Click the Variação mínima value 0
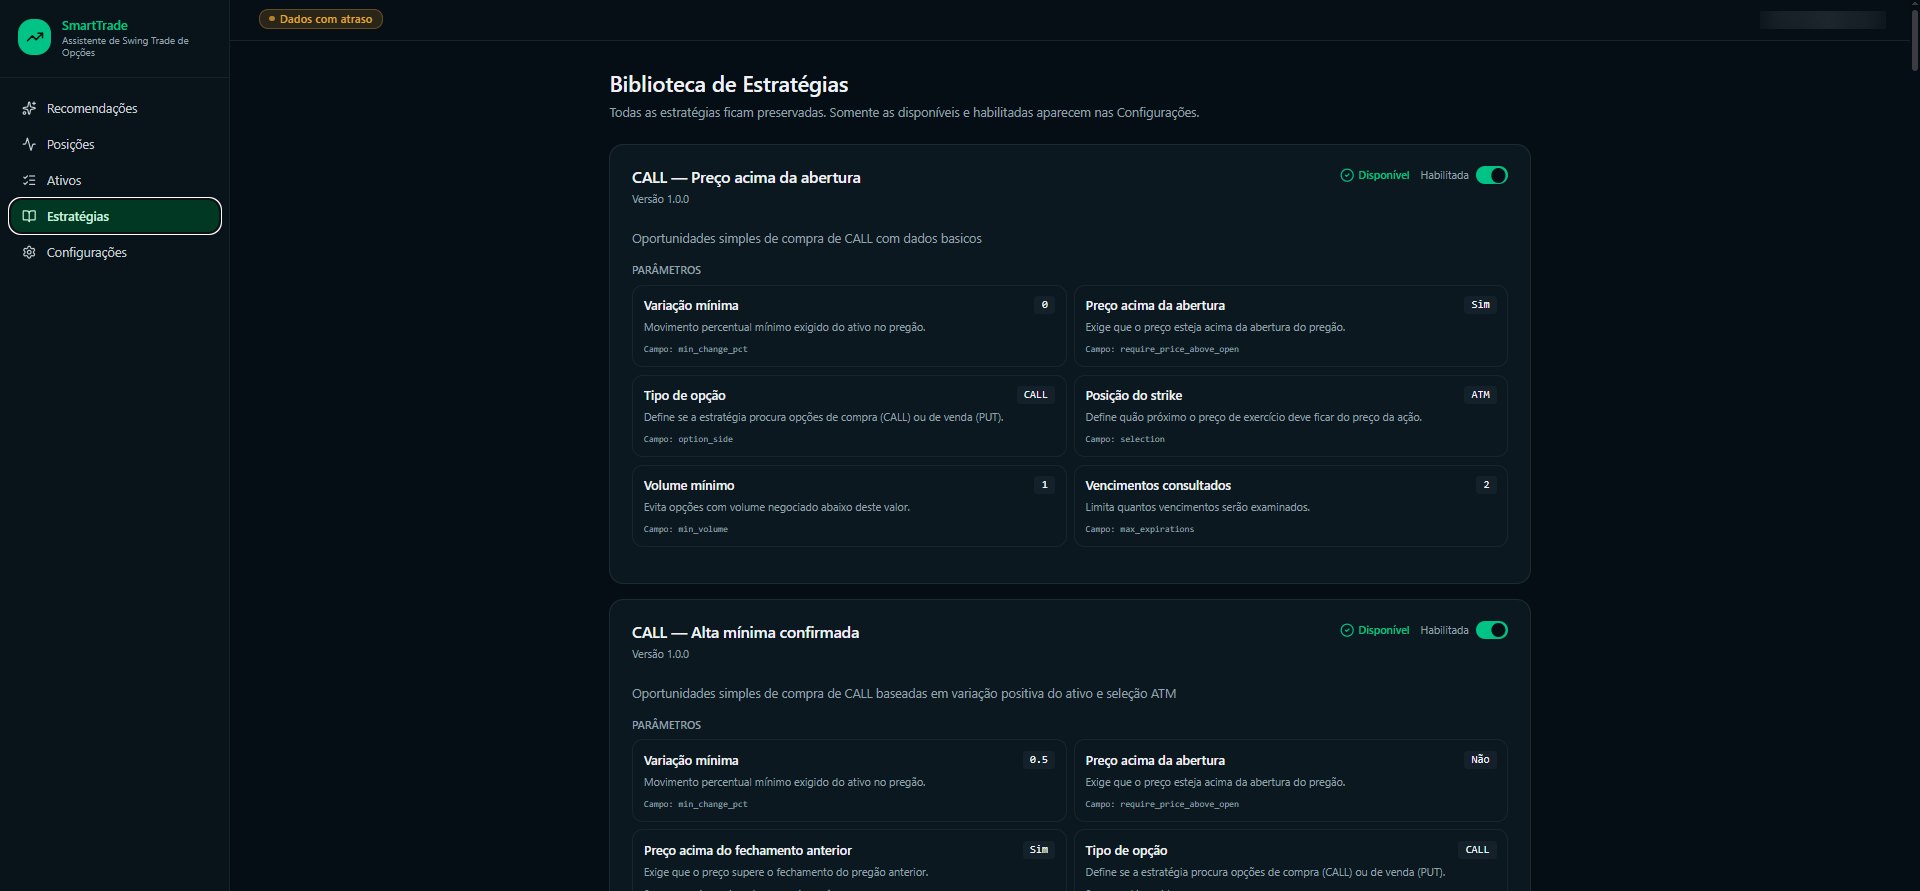Viewport: 1920px width, 891px height. pos(1044,305)
